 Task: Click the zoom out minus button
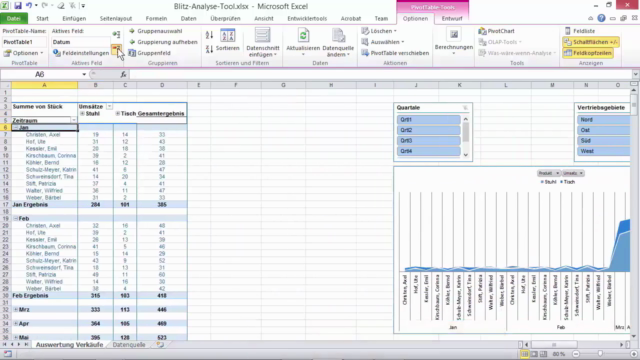click(x=576, y=354)
